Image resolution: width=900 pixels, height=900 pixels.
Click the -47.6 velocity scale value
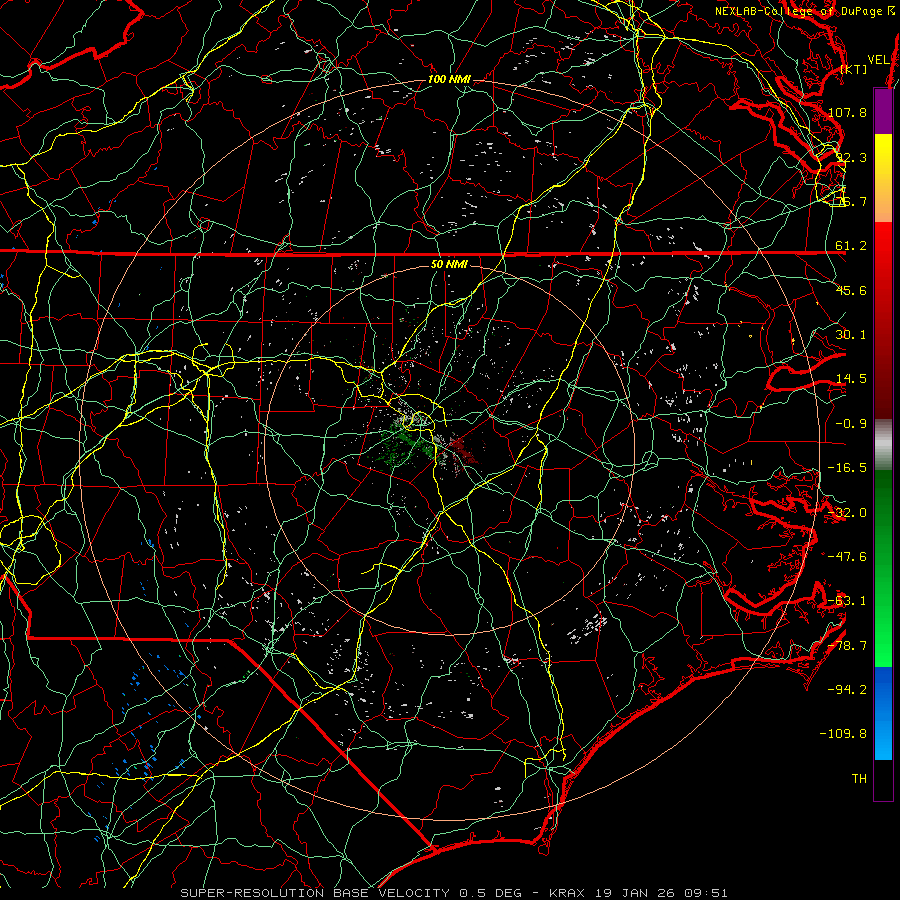[x=847, y=557]
